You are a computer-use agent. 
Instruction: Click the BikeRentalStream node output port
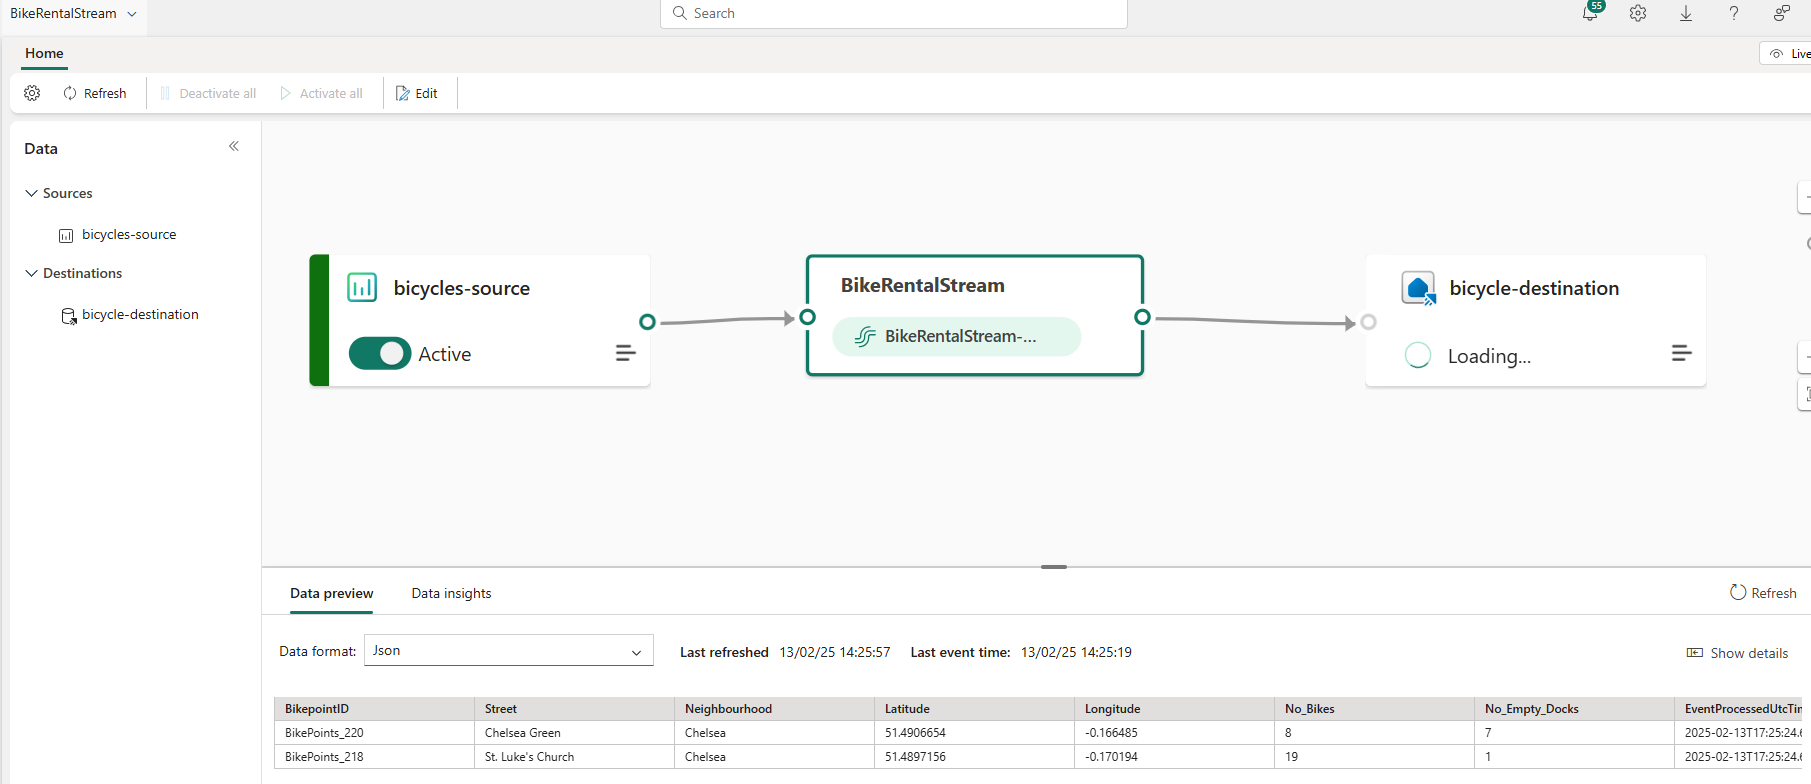pos(1142,317)
